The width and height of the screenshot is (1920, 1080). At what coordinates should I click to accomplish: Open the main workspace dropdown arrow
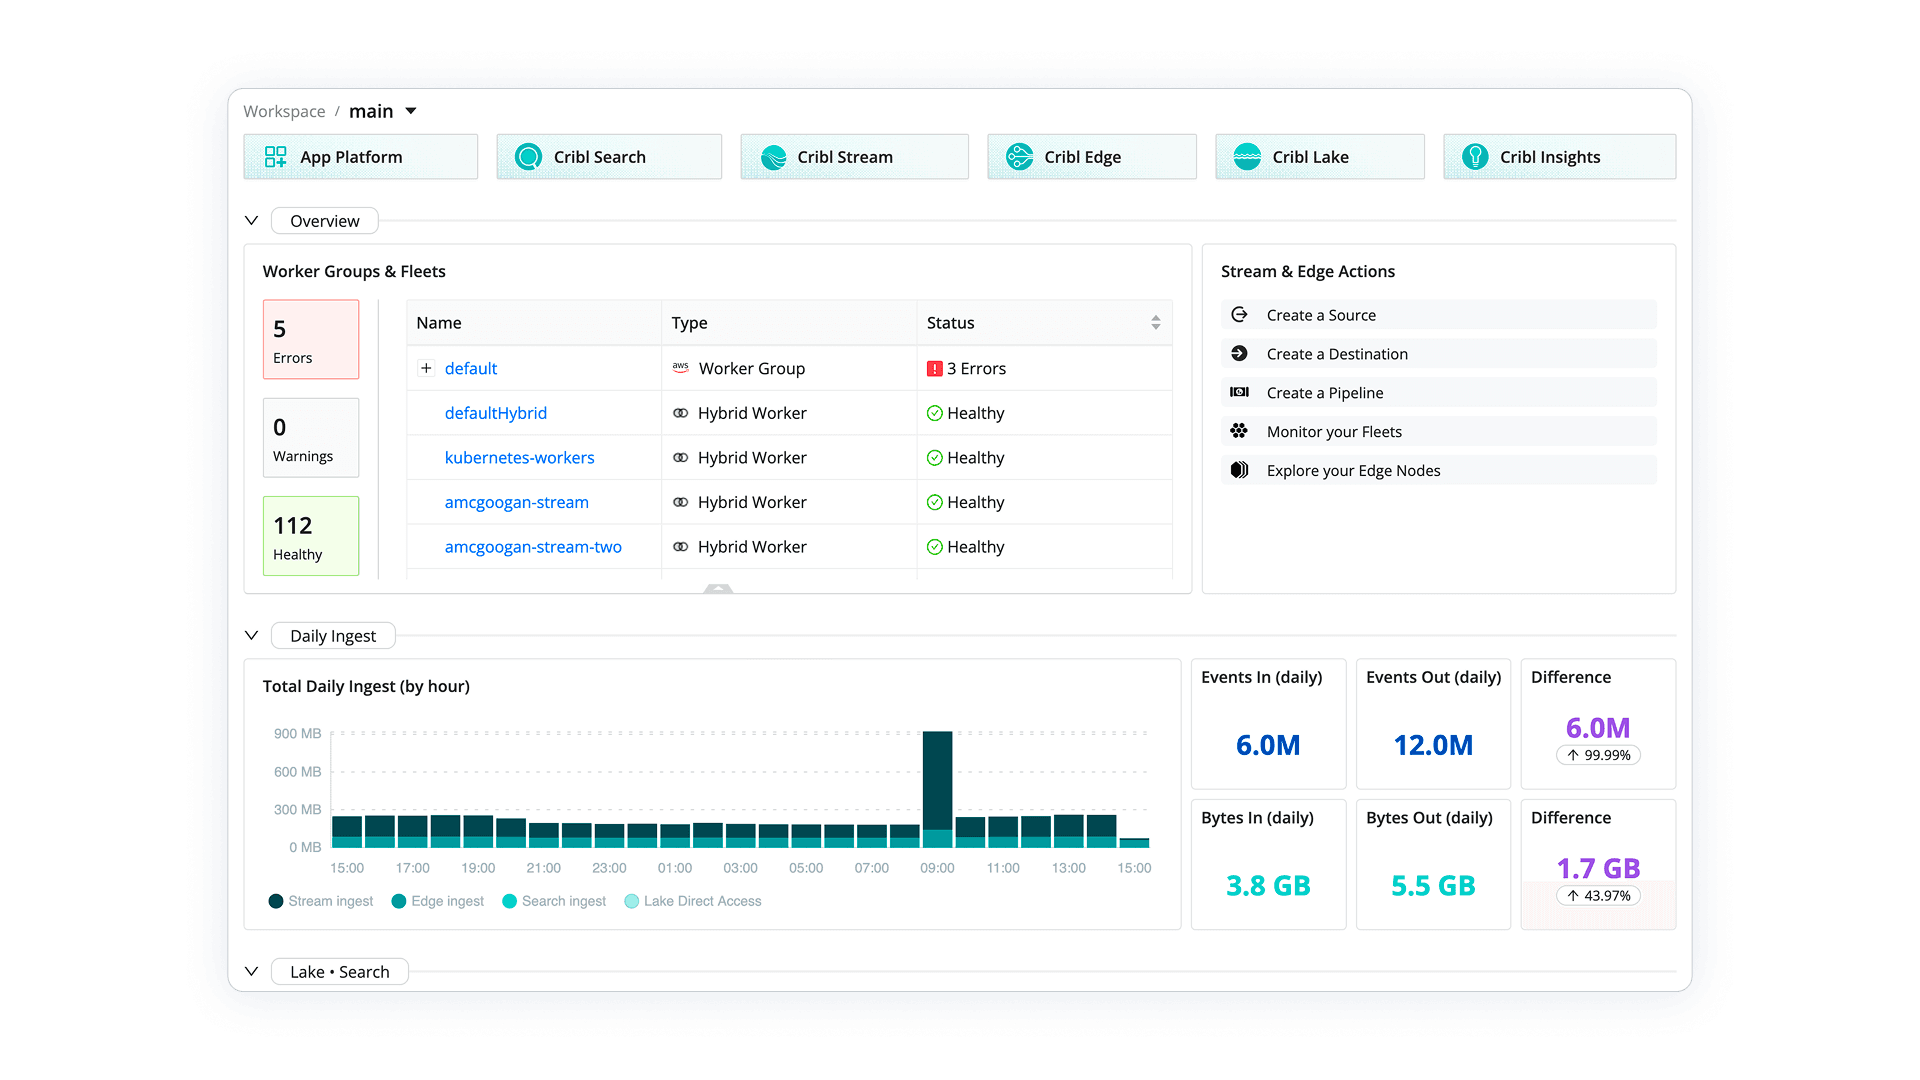tap(411, 111)
